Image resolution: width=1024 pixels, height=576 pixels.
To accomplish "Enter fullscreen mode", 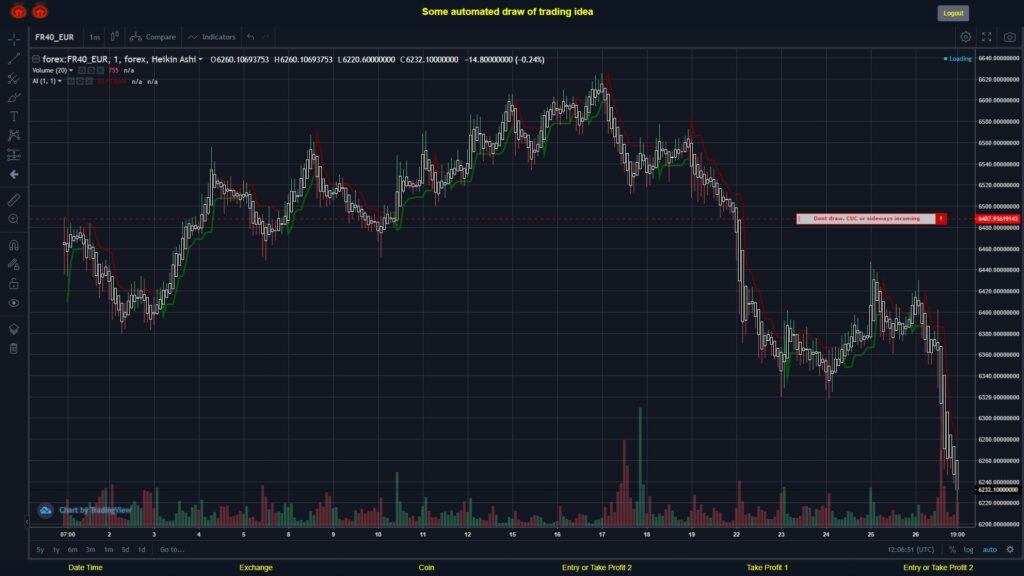I will pos(987,37).
